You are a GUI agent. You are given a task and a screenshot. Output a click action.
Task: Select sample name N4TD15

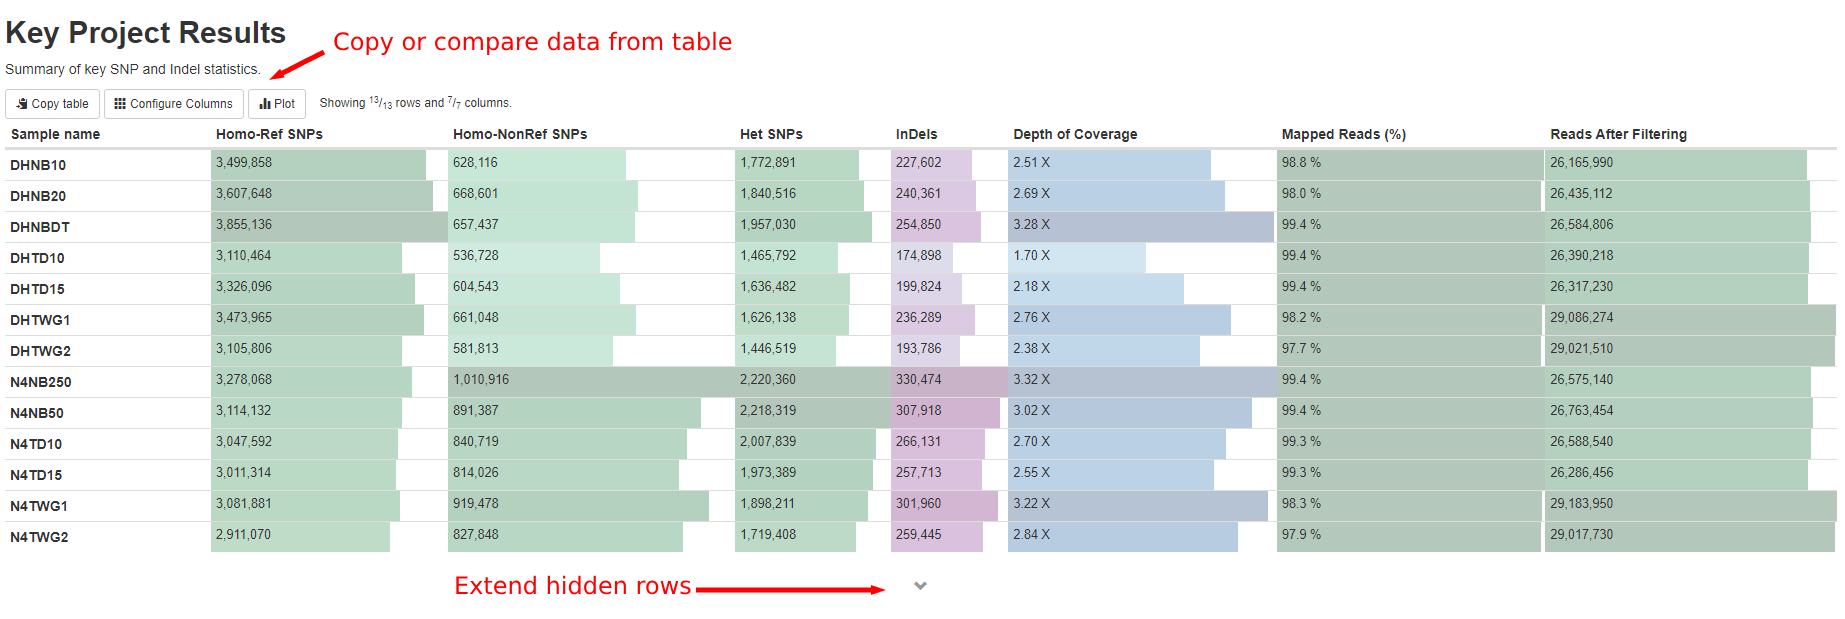36,476
